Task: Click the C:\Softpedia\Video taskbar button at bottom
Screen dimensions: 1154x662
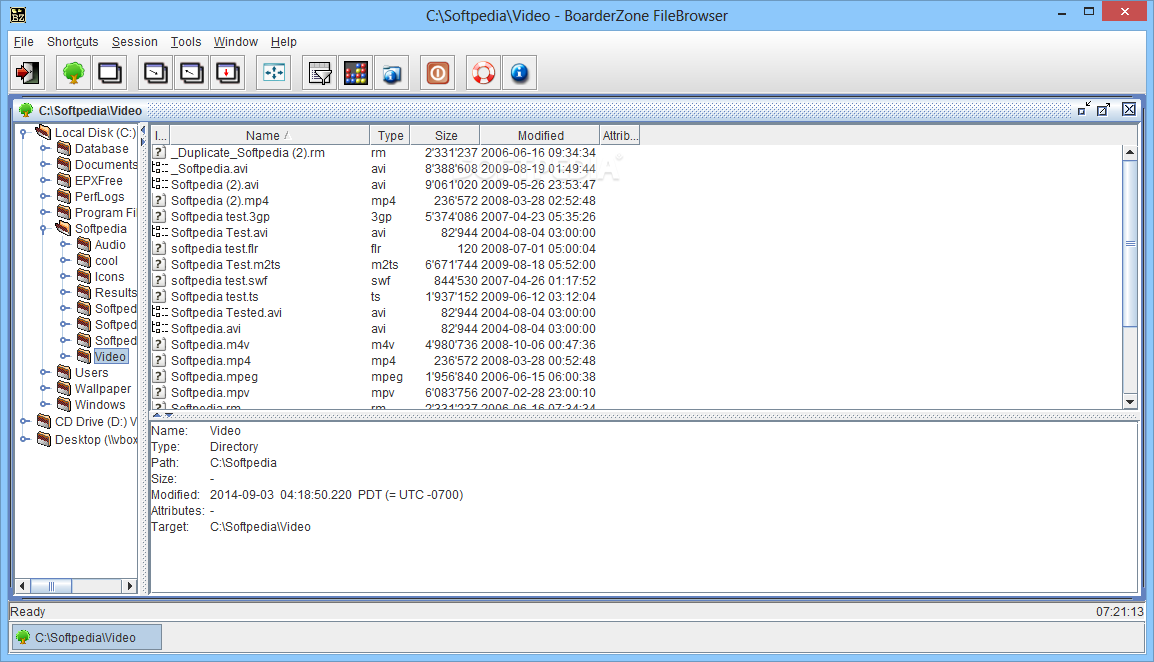Action: click(x=86, y=638)
